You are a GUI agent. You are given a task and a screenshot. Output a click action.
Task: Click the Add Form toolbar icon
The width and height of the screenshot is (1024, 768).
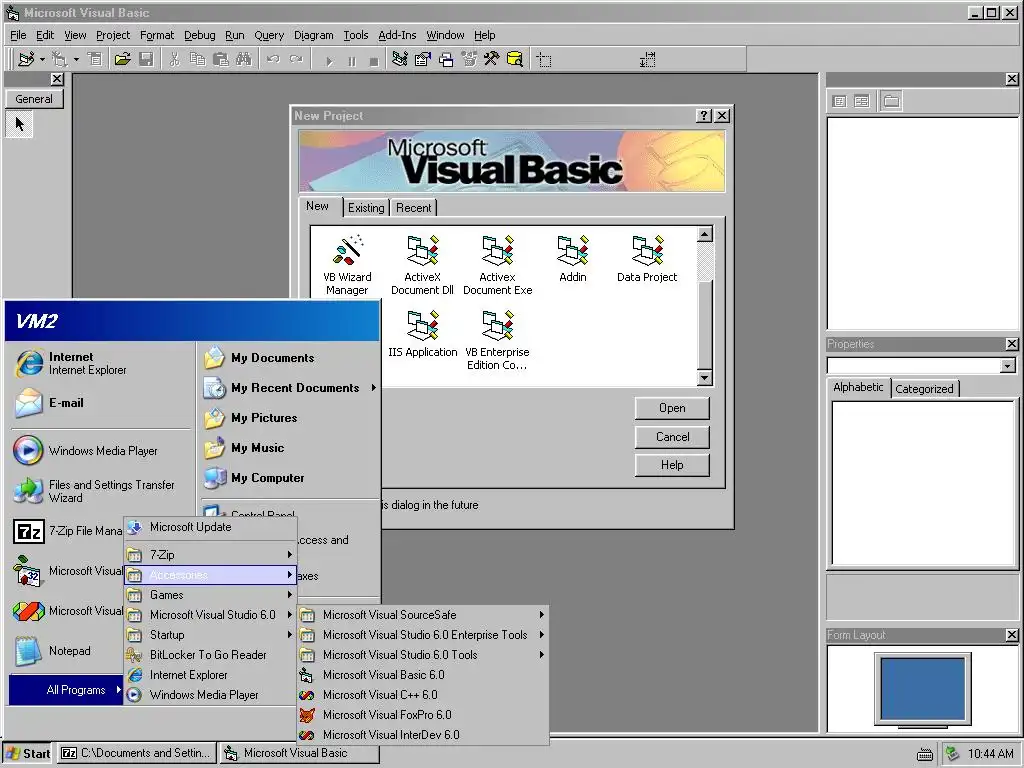pyautogui.click(x=59, y=59)
